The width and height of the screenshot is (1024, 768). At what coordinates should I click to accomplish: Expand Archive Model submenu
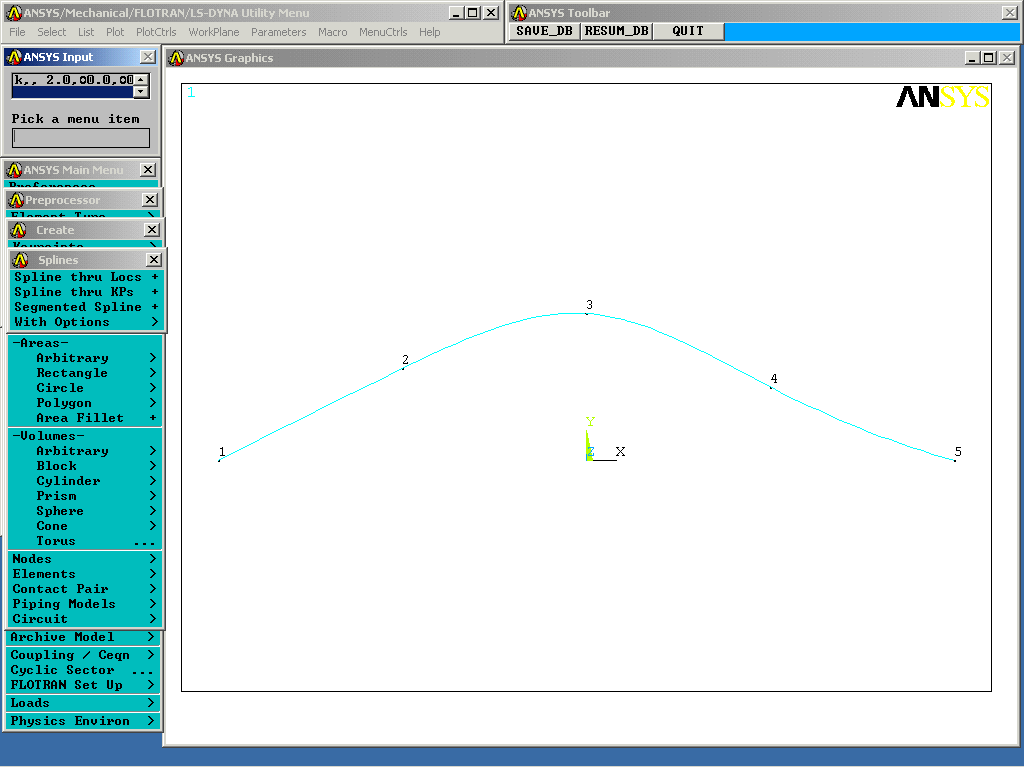tap(83, 637)
